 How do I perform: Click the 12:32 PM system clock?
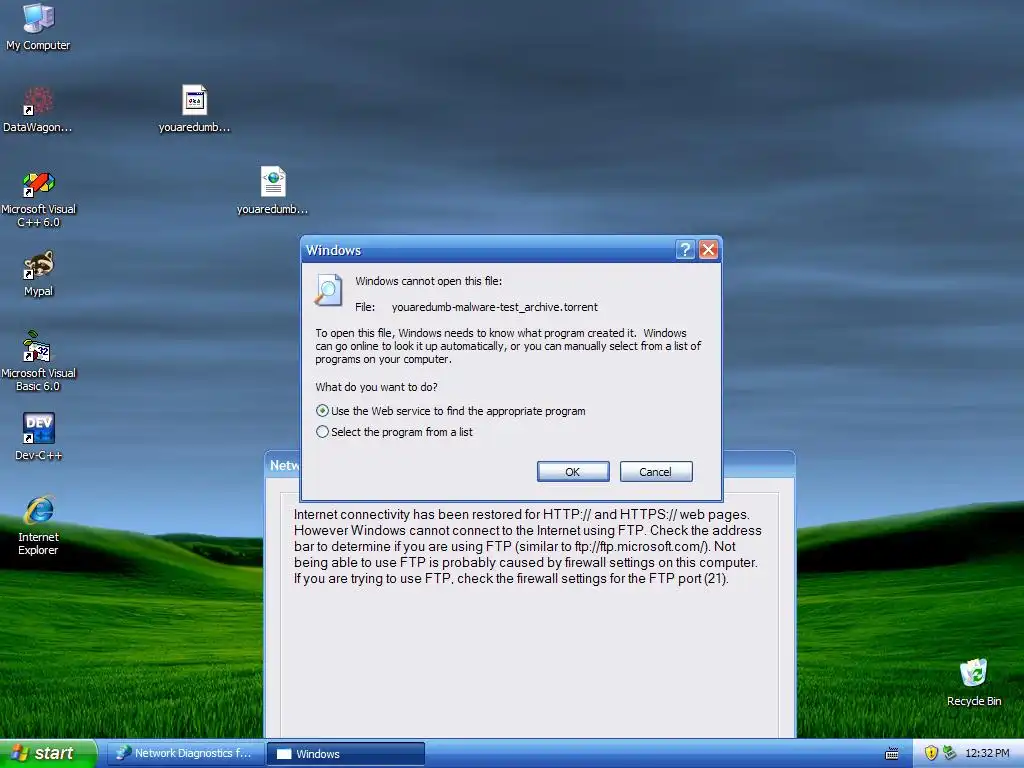[987, 753]
